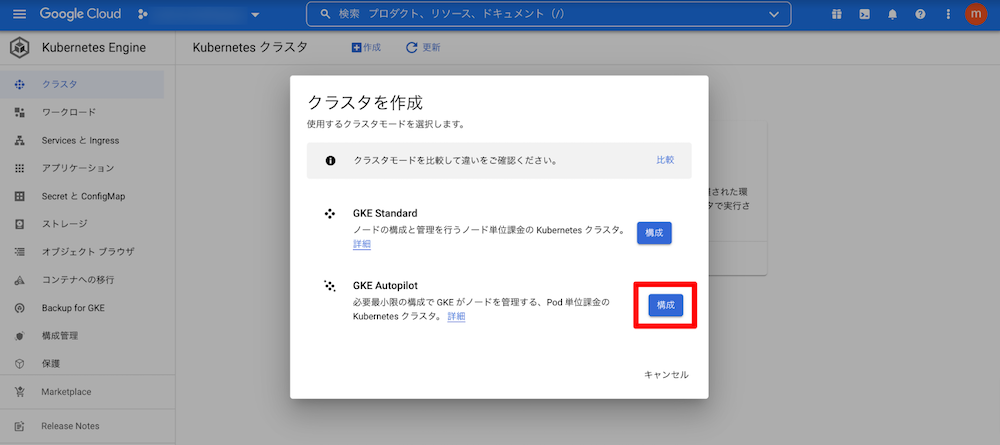The width and height of the screenshot is (1000, 445).
Task: Open the project selector dropdown arrow
Action: click(256, 14)
